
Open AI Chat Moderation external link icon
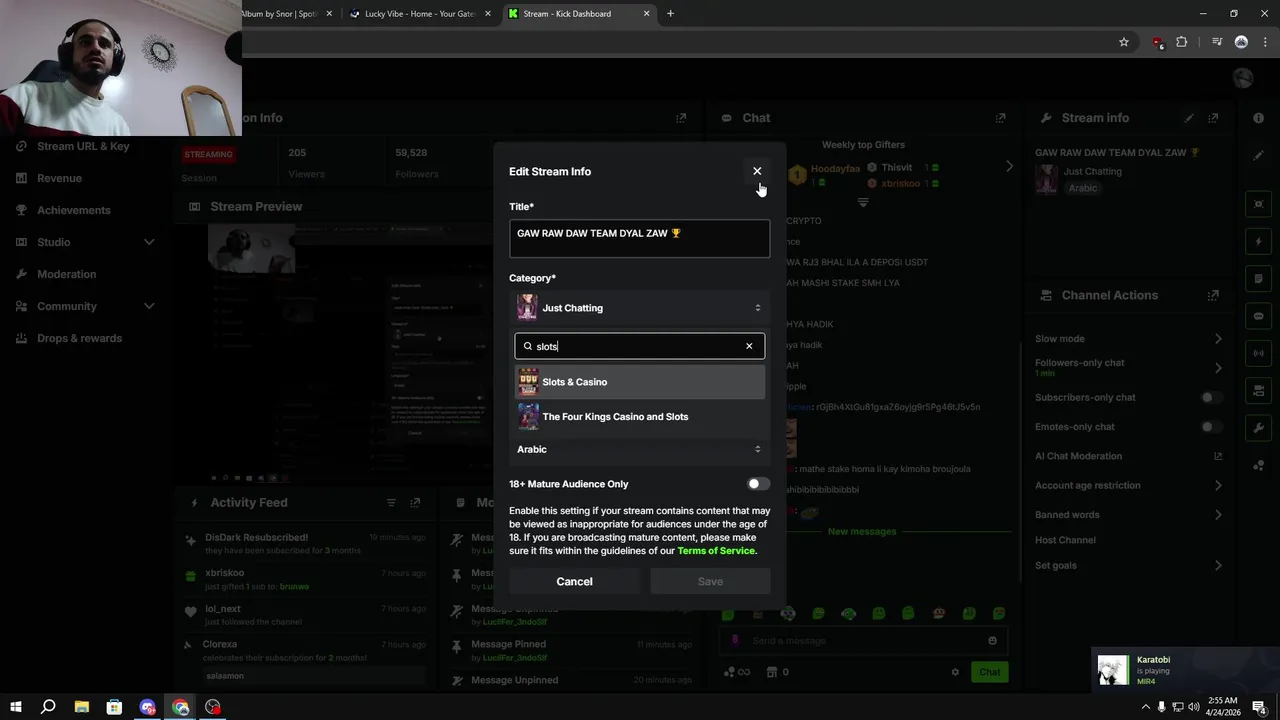(x=1218, y=456)
